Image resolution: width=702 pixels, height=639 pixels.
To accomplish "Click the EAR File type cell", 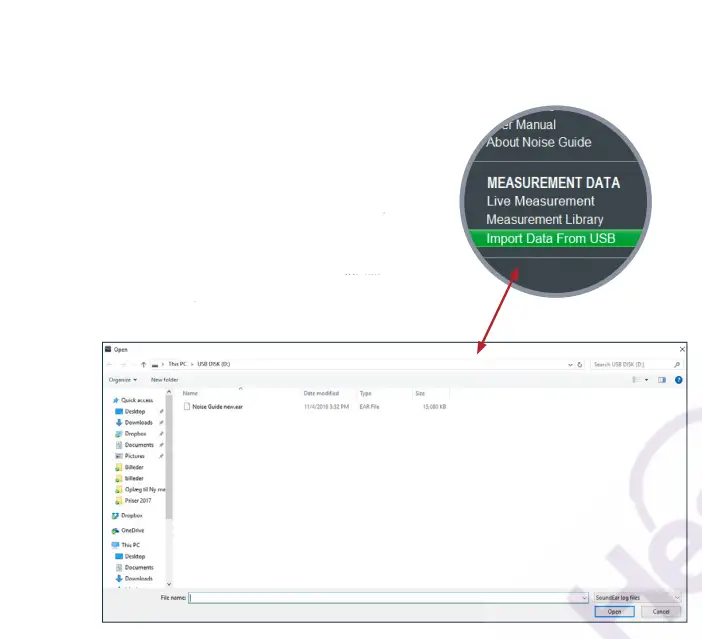I will pos(369,407).
